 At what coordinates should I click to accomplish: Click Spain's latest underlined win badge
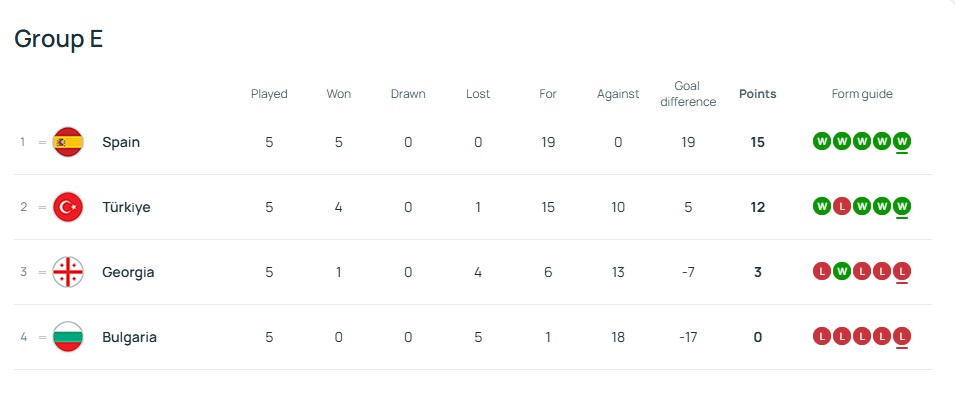pyautogui.click(x=902, y=141)
